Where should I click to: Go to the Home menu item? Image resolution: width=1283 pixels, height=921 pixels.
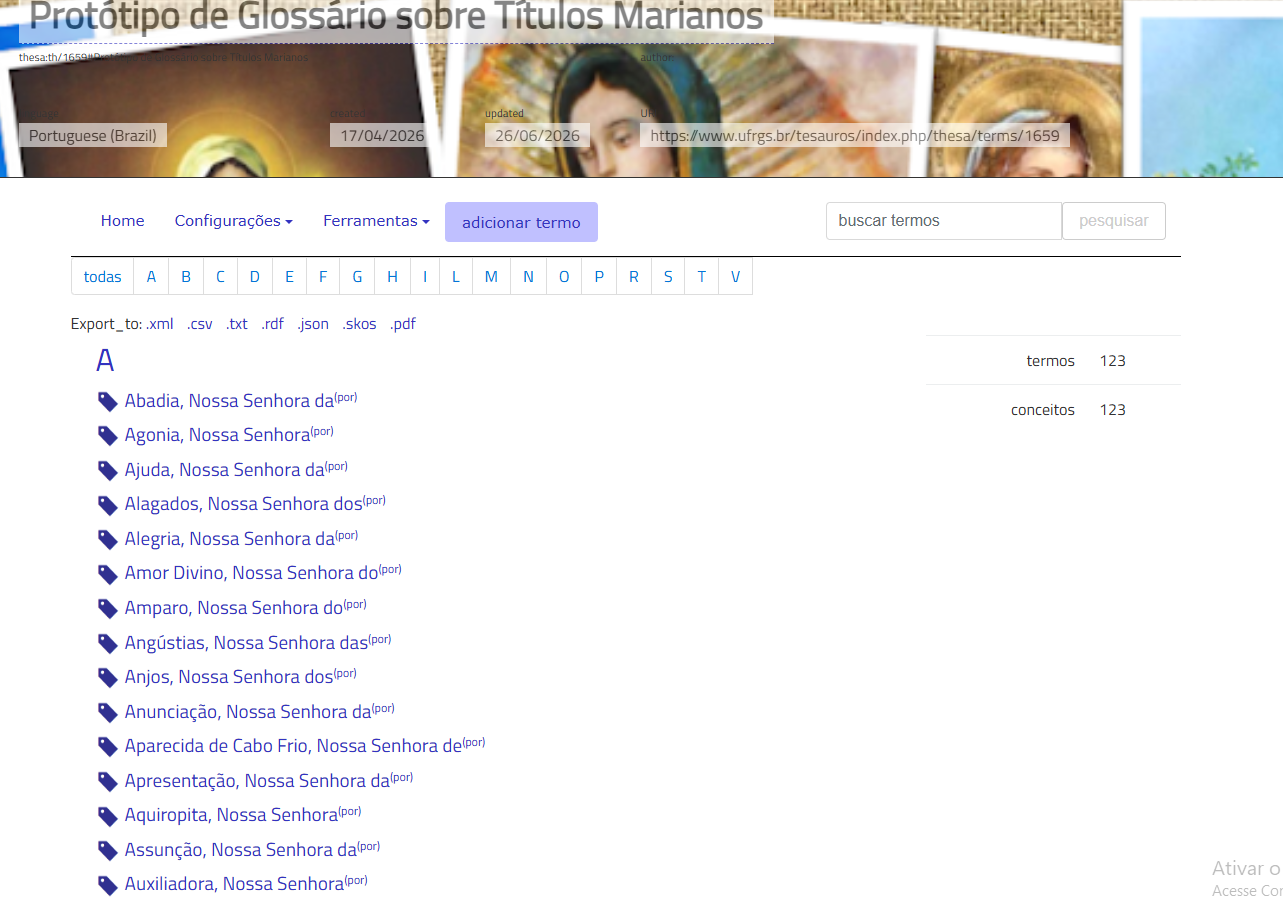click(122, 221)
